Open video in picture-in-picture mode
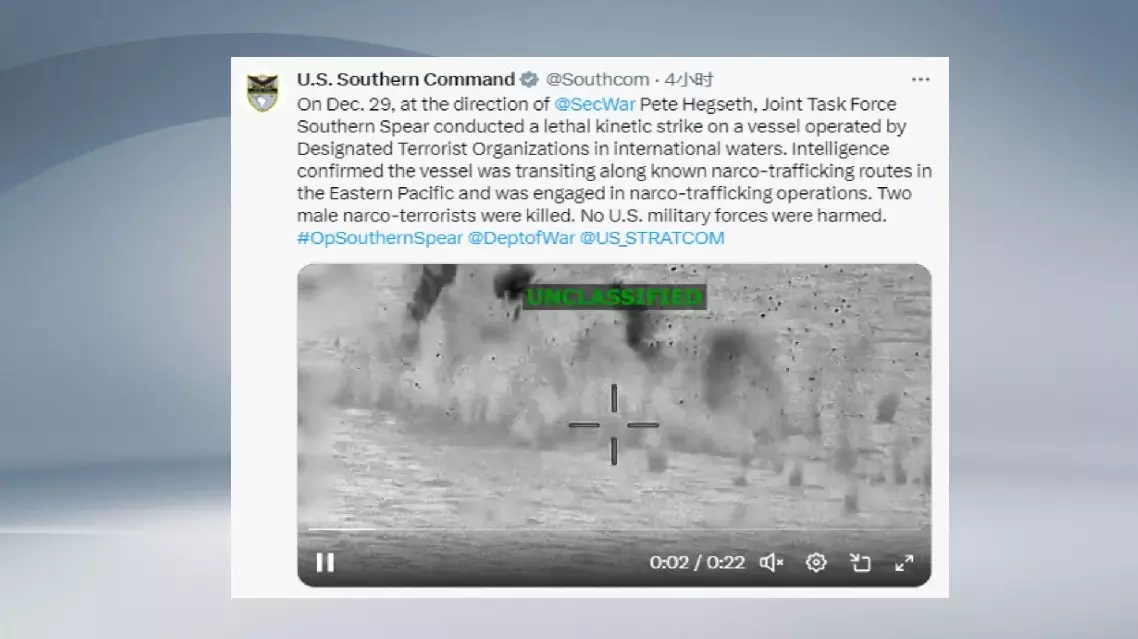This screenshot has height=639, width=1138. (x=860, y=563)
